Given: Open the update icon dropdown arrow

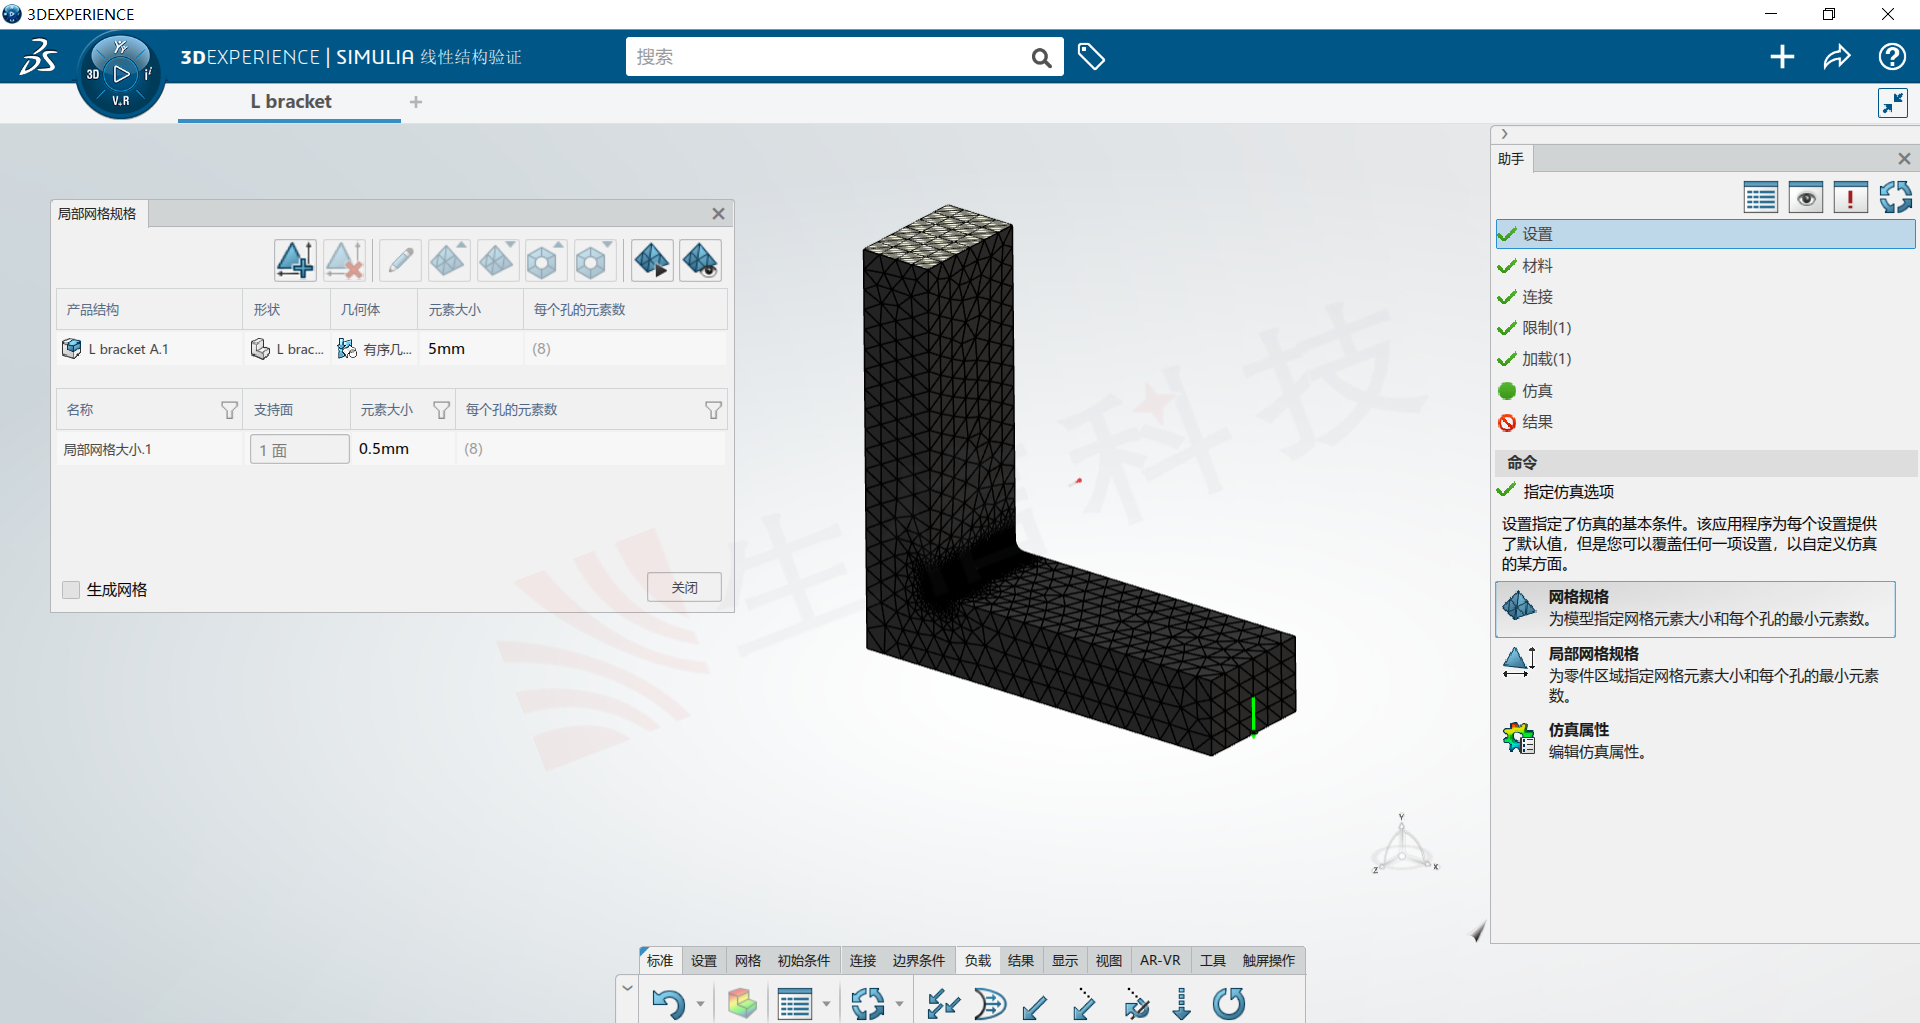Looking at the screenshot, I should point(899,1004).
